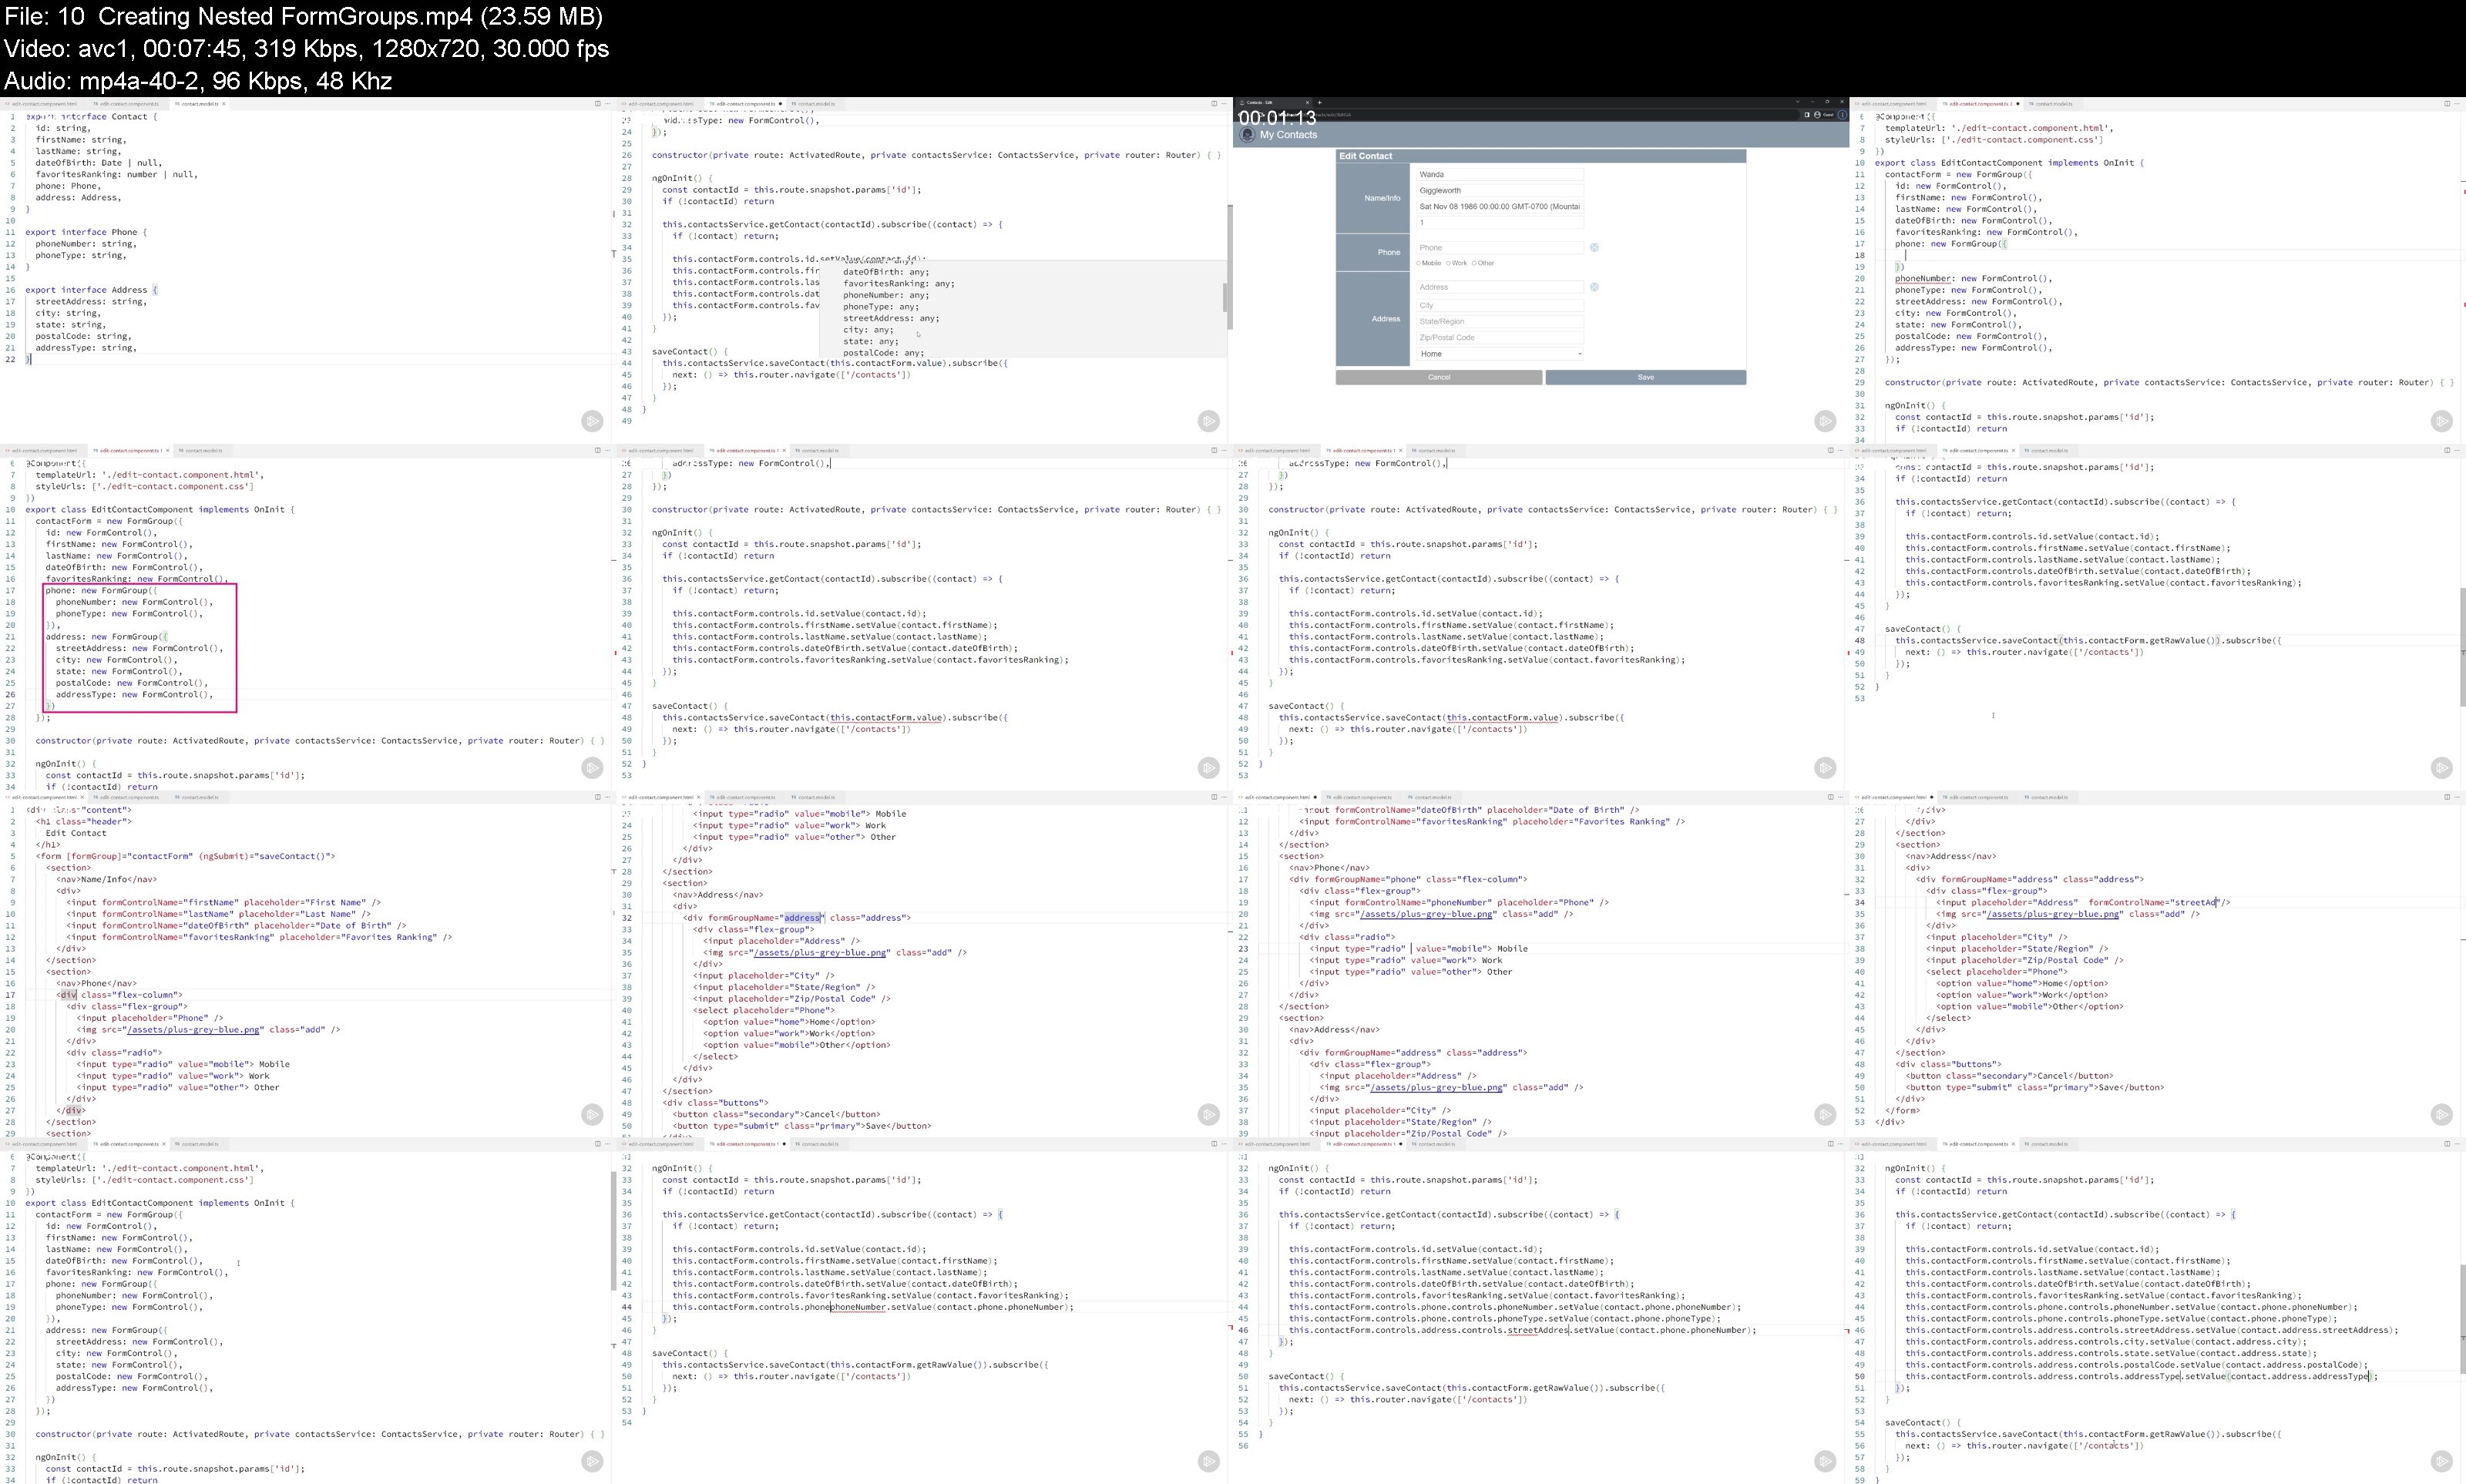2466x1484 pixels.
Task: Click the add phone plus icon
Action: tap(1594, 247)
